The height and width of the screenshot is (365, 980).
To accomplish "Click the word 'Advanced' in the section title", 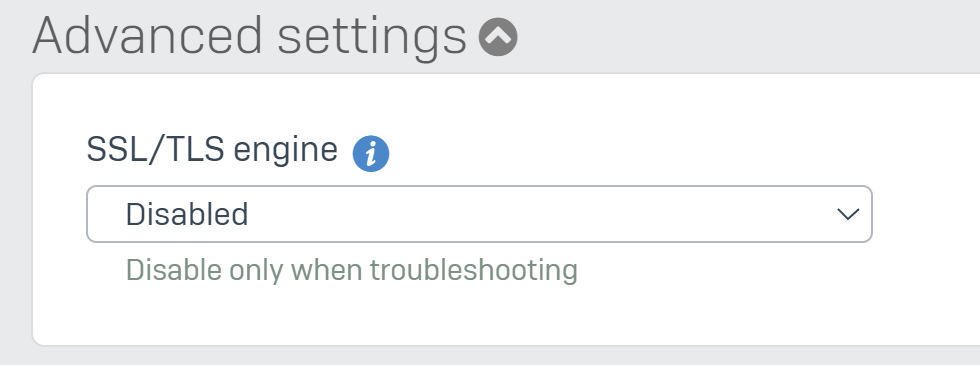I will (147, 35).
